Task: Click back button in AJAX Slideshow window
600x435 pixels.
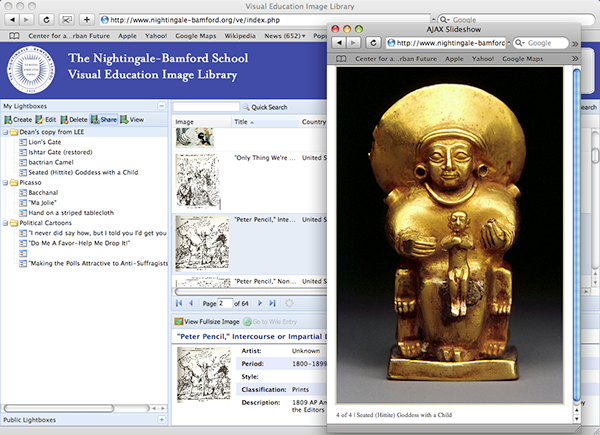Action: (x=339, y=43)
